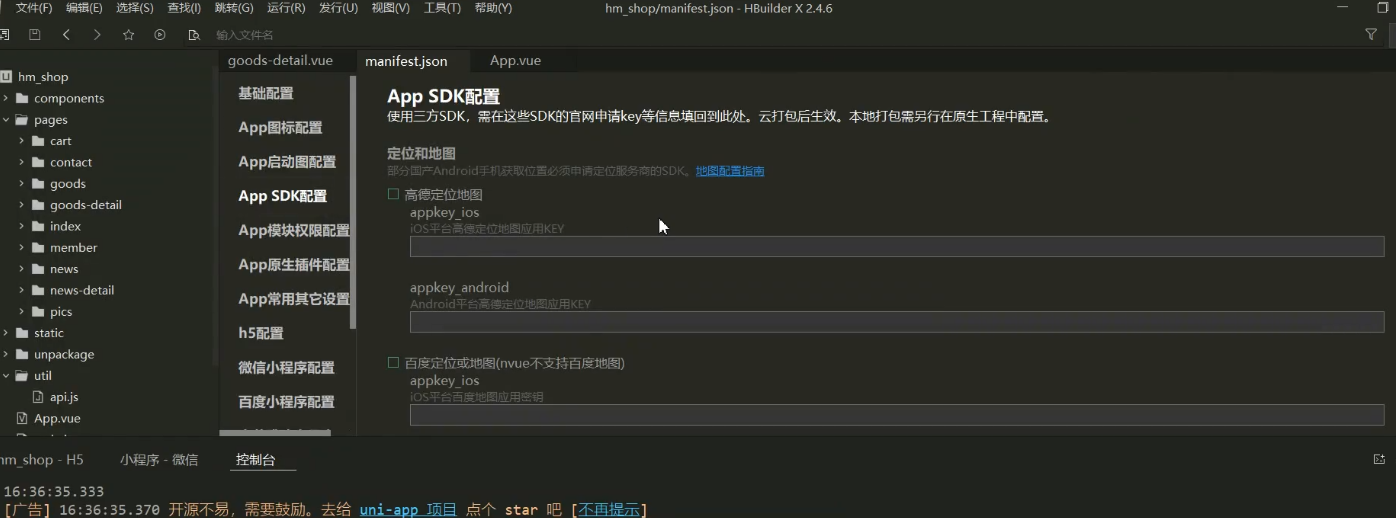This screenshot has height=518, width=1396.
Task: Switch to the 小程序 - 微信 console tab
Action: point(159,460)
